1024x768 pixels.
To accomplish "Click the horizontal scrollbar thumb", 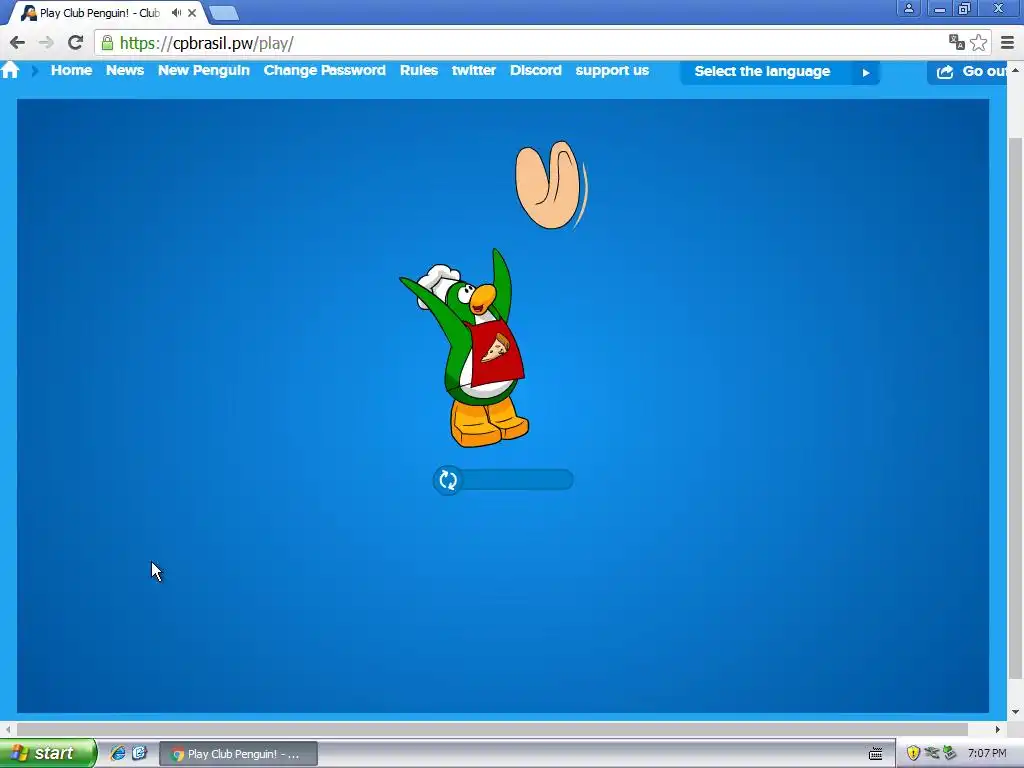I will click(x=492, y=729).
